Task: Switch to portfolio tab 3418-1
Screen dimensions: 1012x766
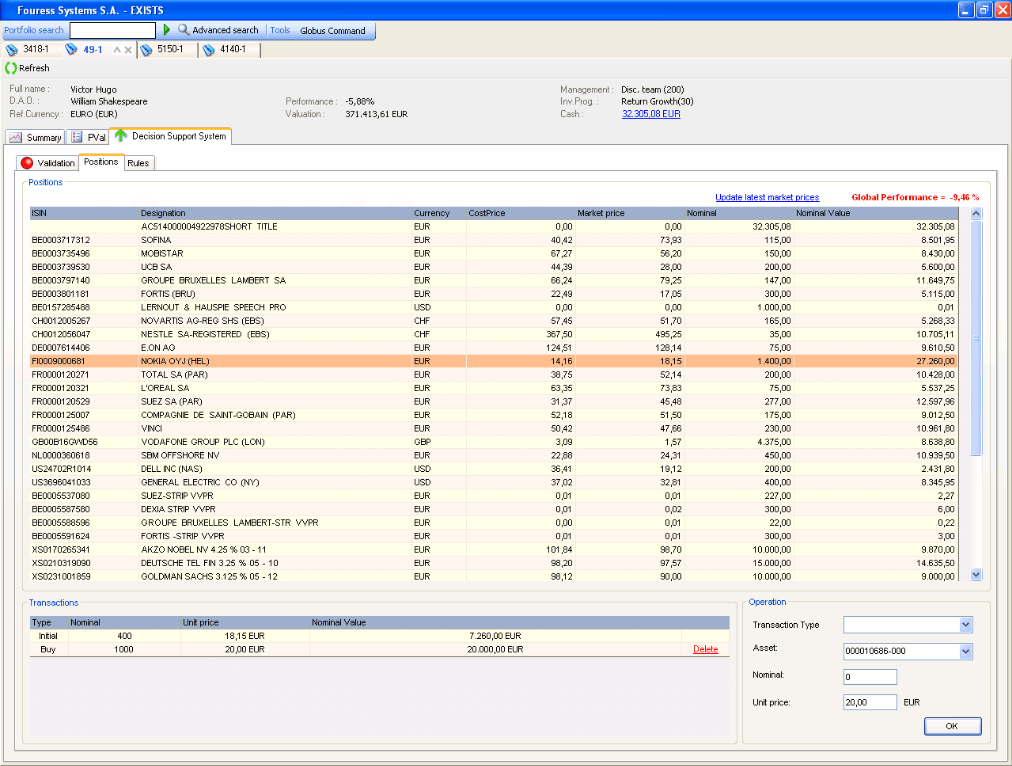Action: tap(28, 49)
